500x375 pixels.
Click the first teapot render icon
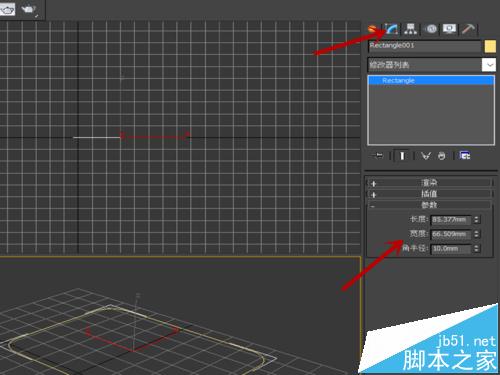(x=8, y=9)
